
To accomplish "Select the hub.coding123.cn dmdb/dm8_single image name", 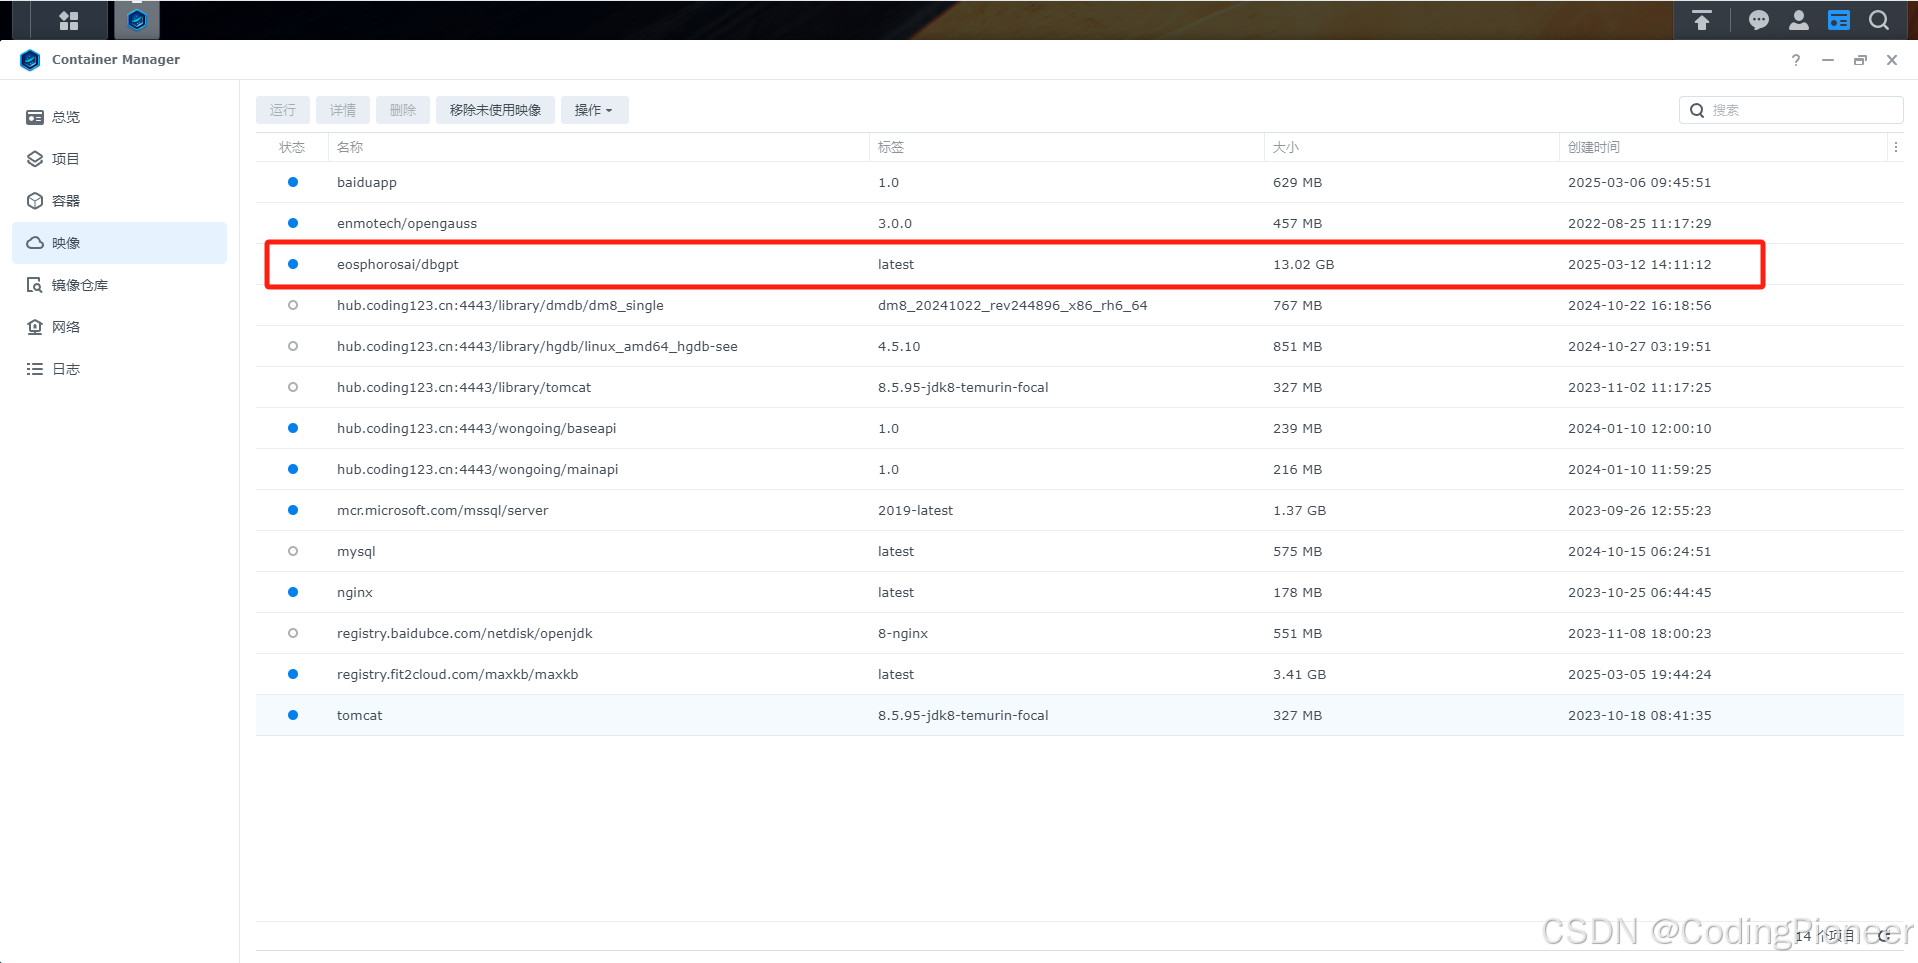I will click(x=500, y=305).
